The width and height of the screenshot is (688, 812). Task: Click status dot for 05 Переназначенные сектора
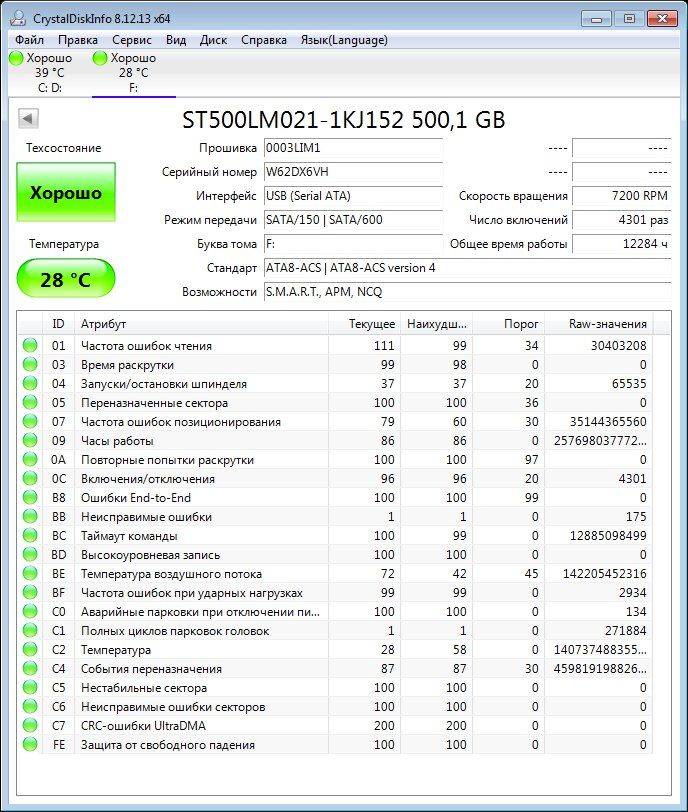click(30, 402)
